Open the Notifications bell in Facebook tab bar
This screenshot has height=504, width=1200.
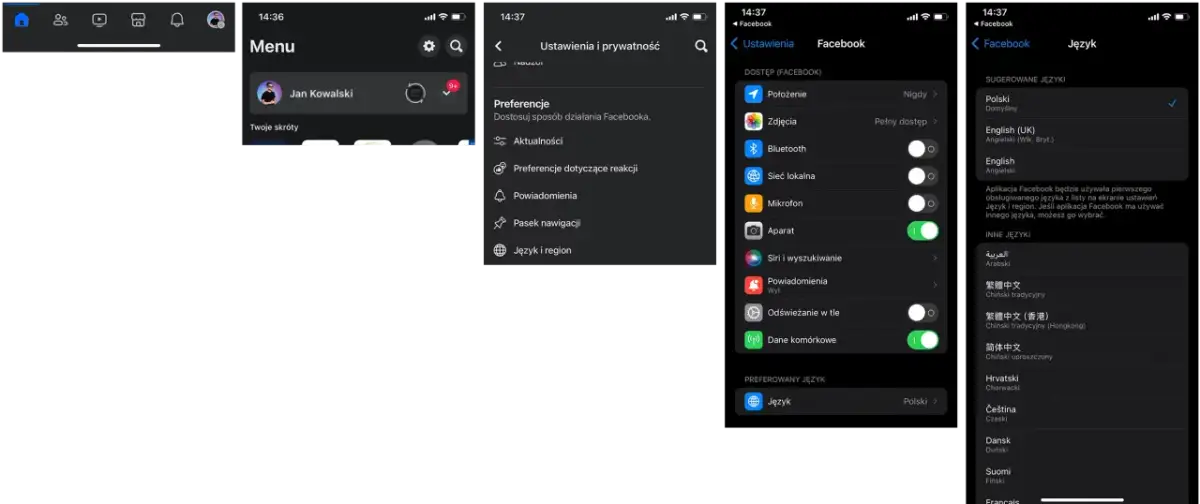click(x=177, y=20)
